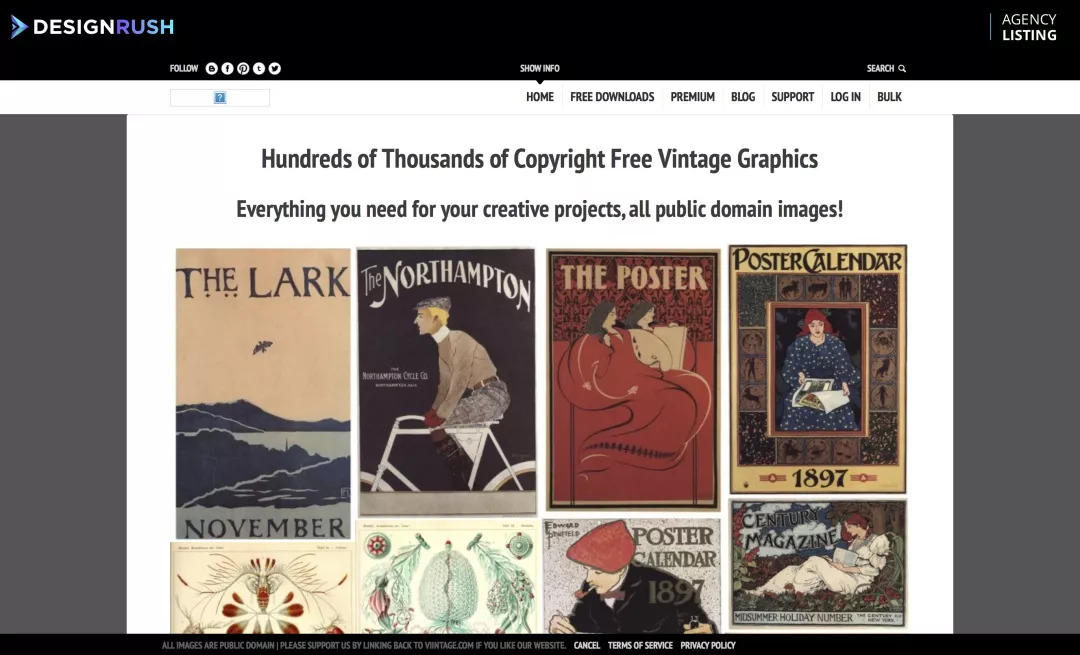Image resolution: width=1080 pixels, height=655 pixels.
Task: Open the Log In menu item
Action: (845, 97)
